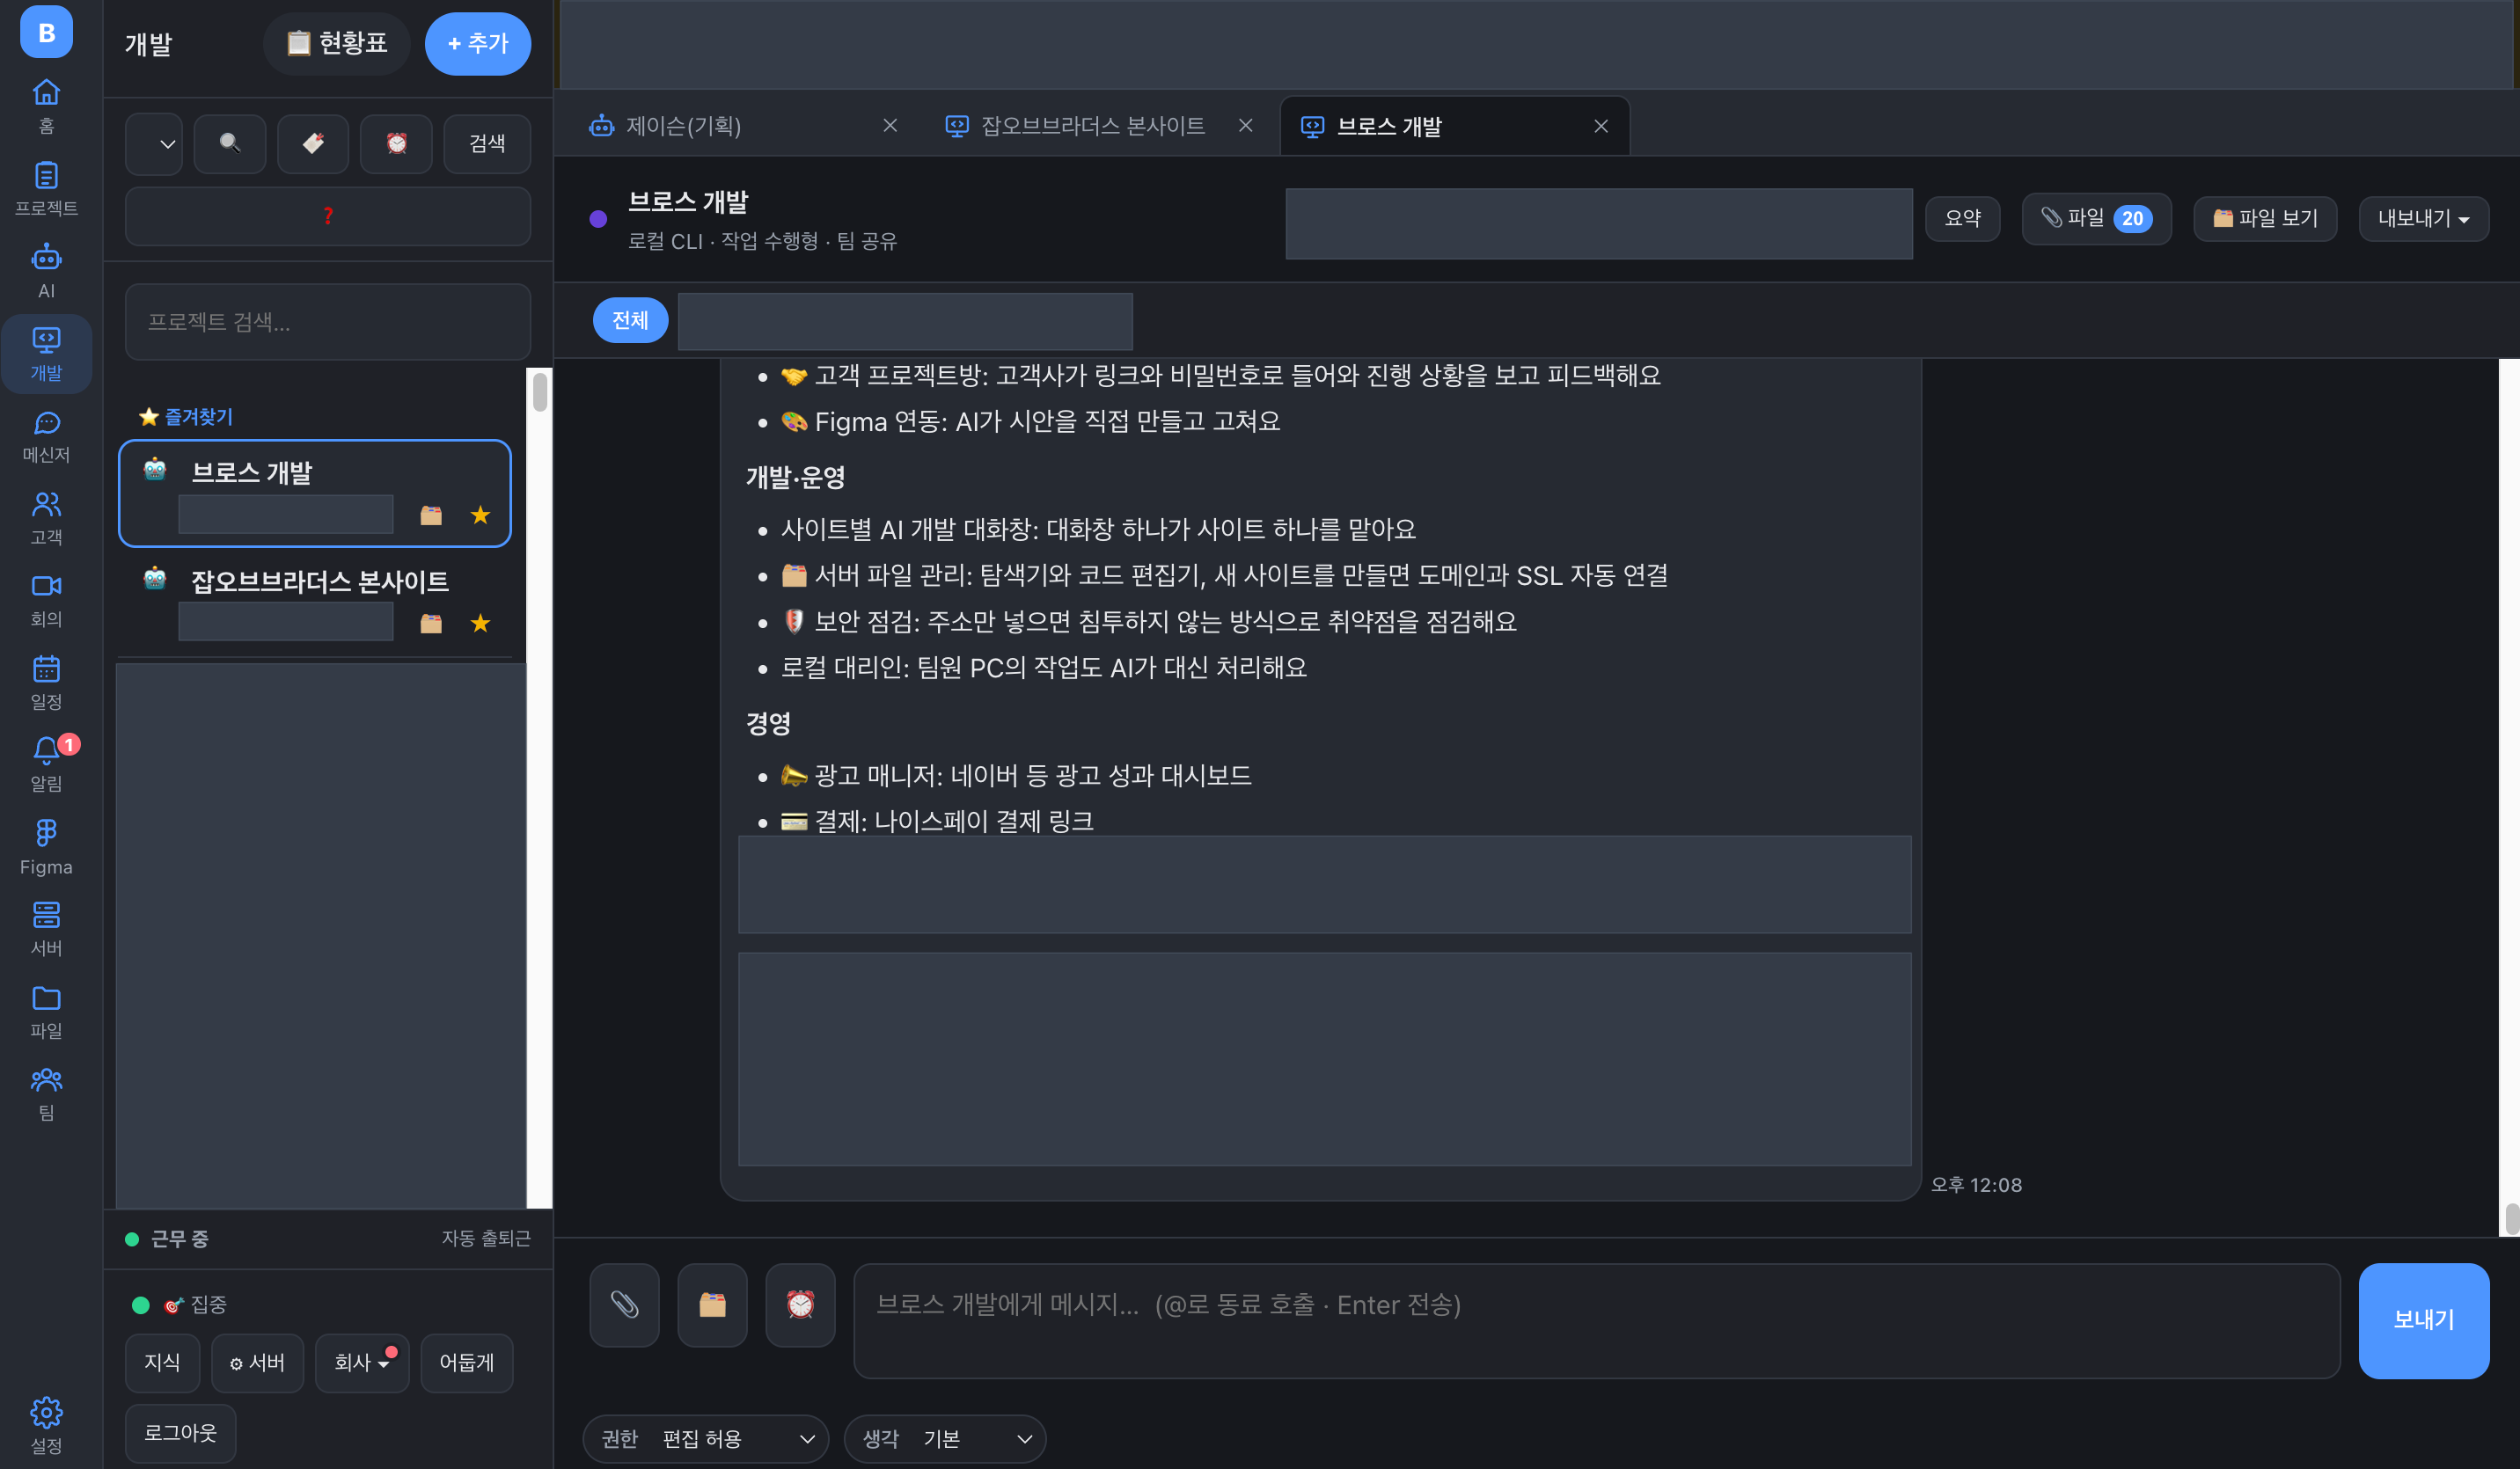Open the 설정 gear icon
The height and width of the screenshot is (1469, 2520).
pyautogui.click(x=46, y=1425)
